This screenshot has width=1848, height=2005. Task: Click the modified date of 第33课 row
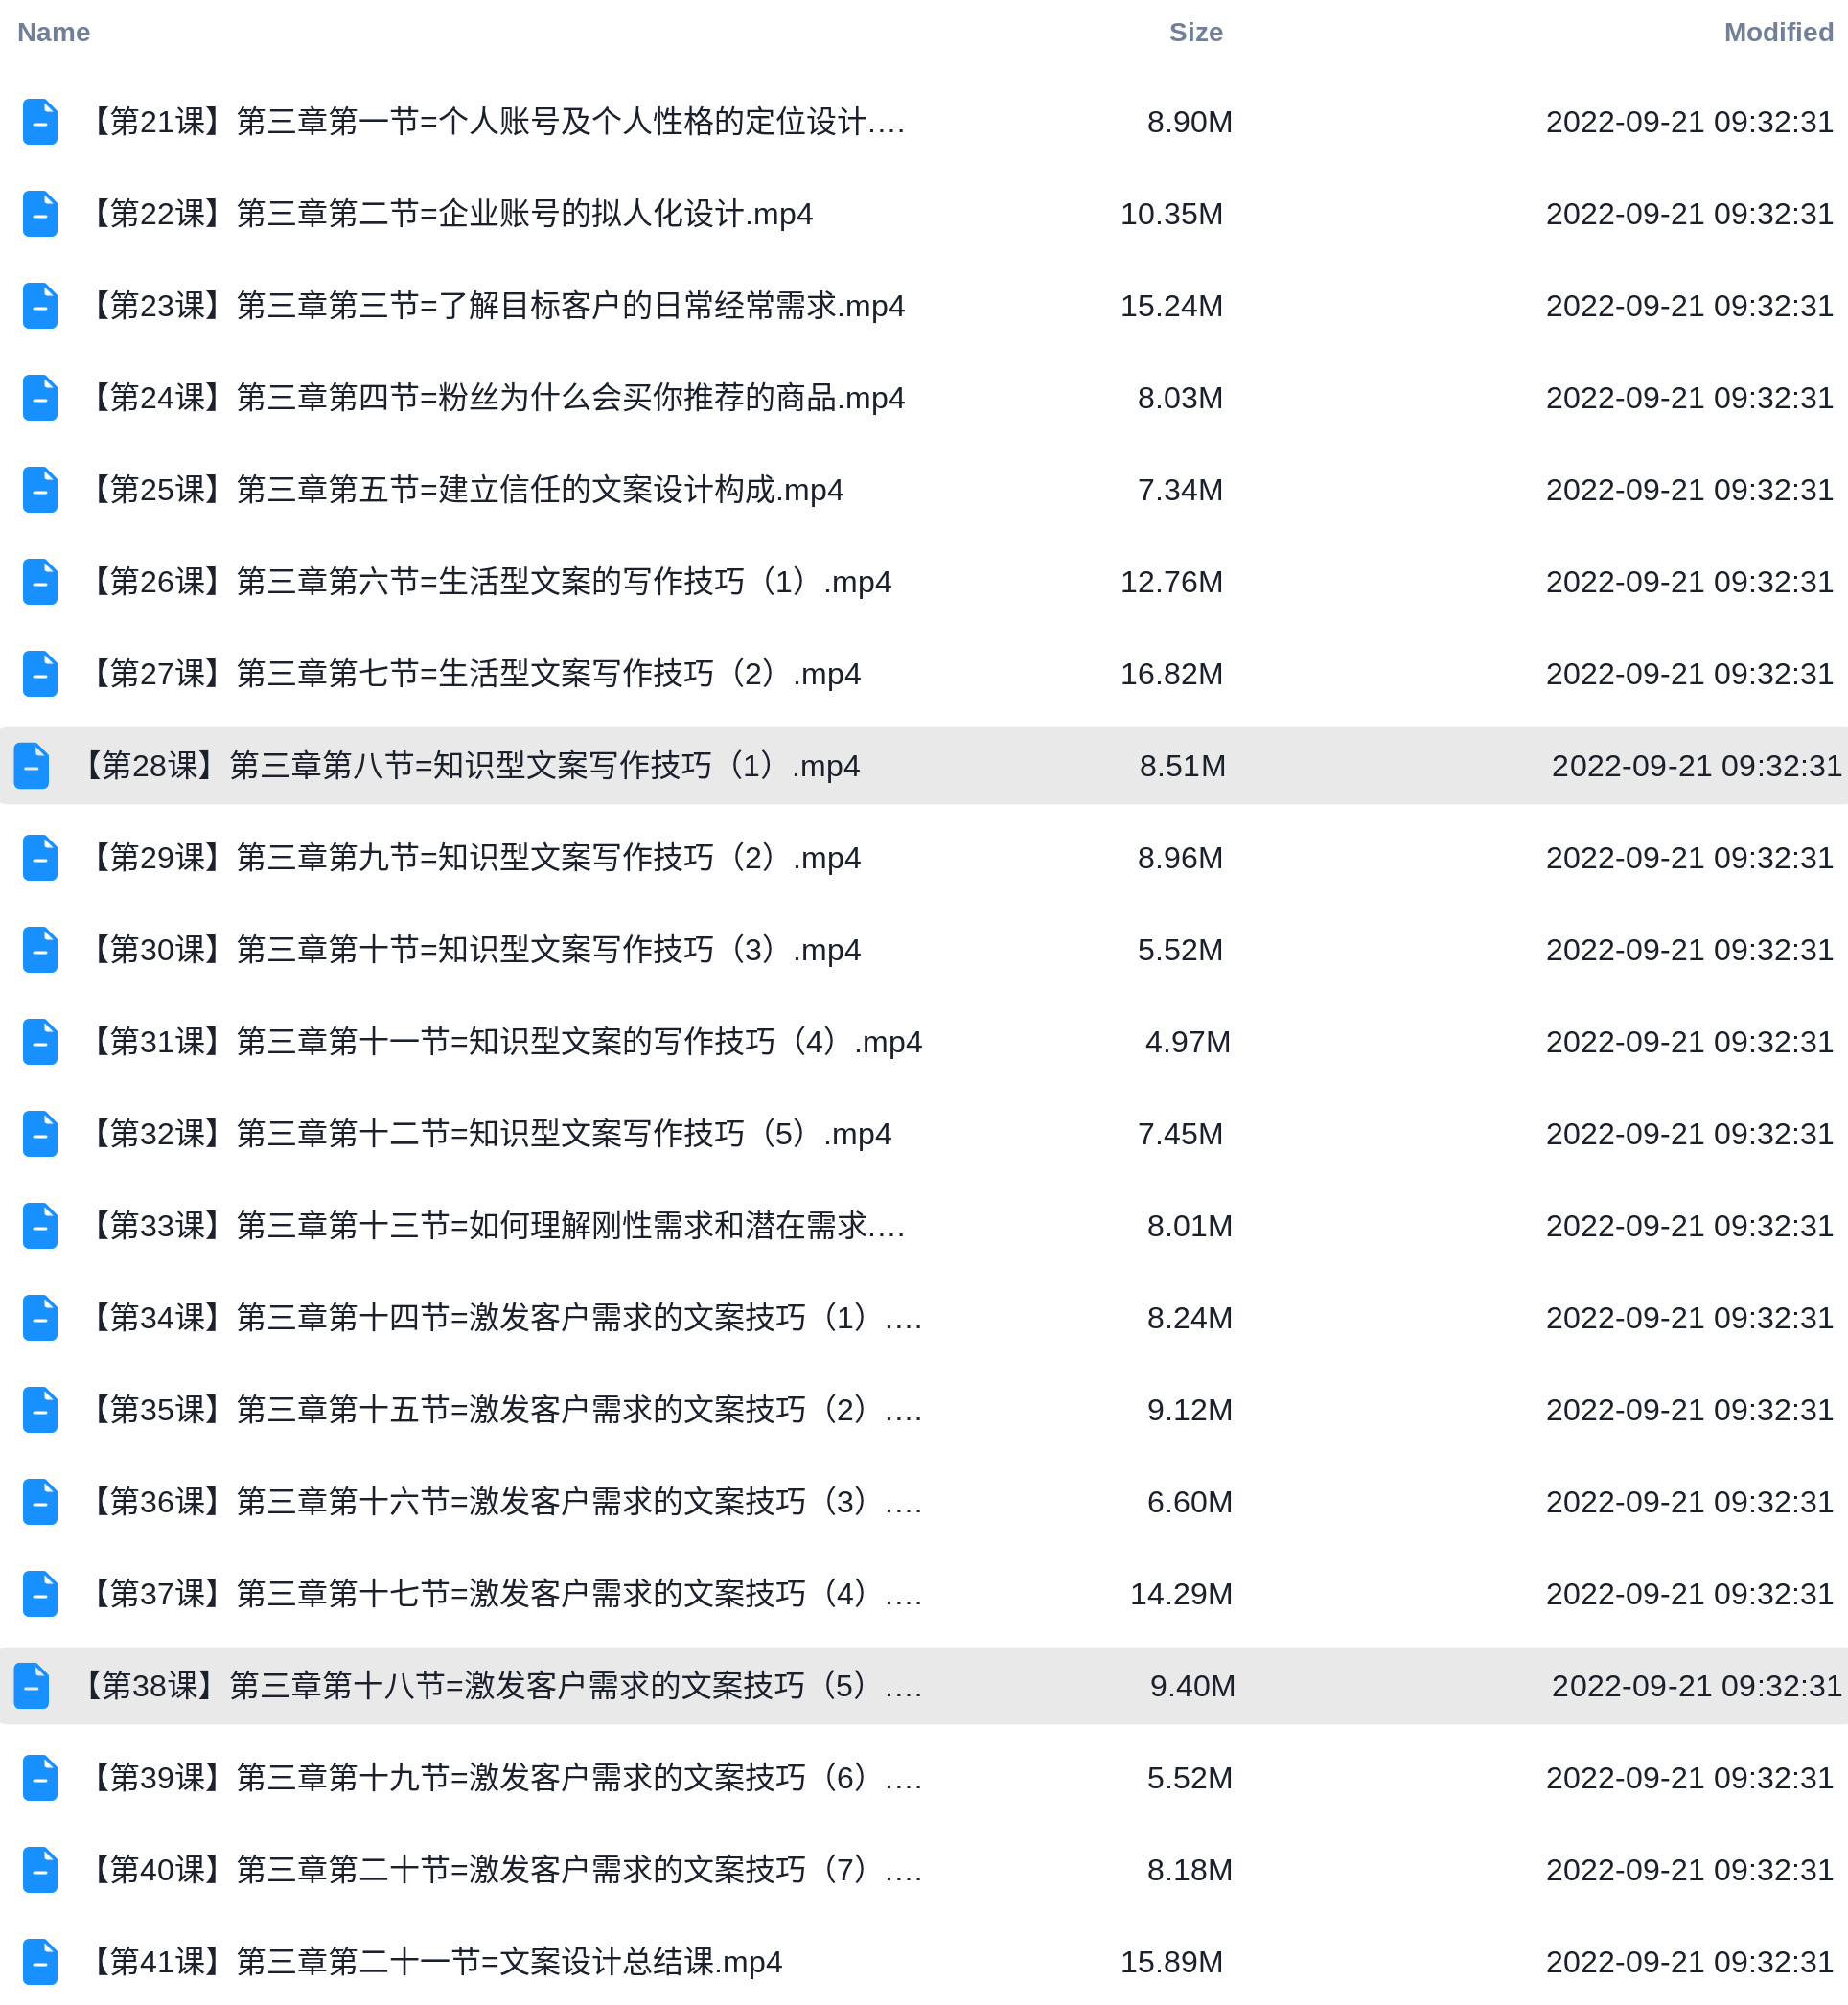coord(1690,1226)
